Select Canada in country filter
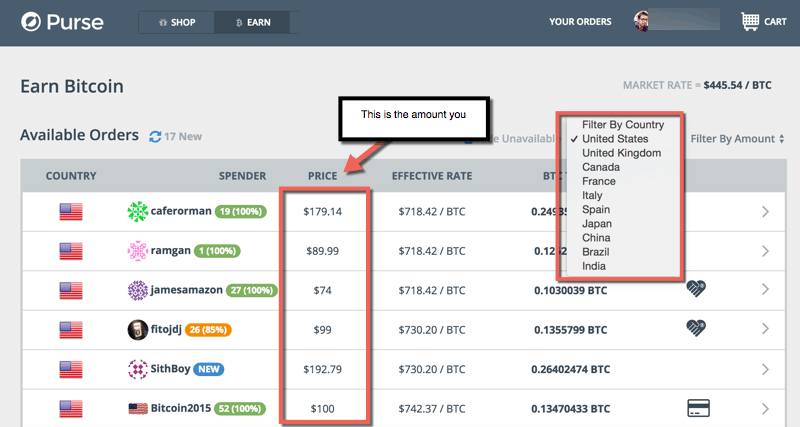800x427 pixels. pos(601,167)
